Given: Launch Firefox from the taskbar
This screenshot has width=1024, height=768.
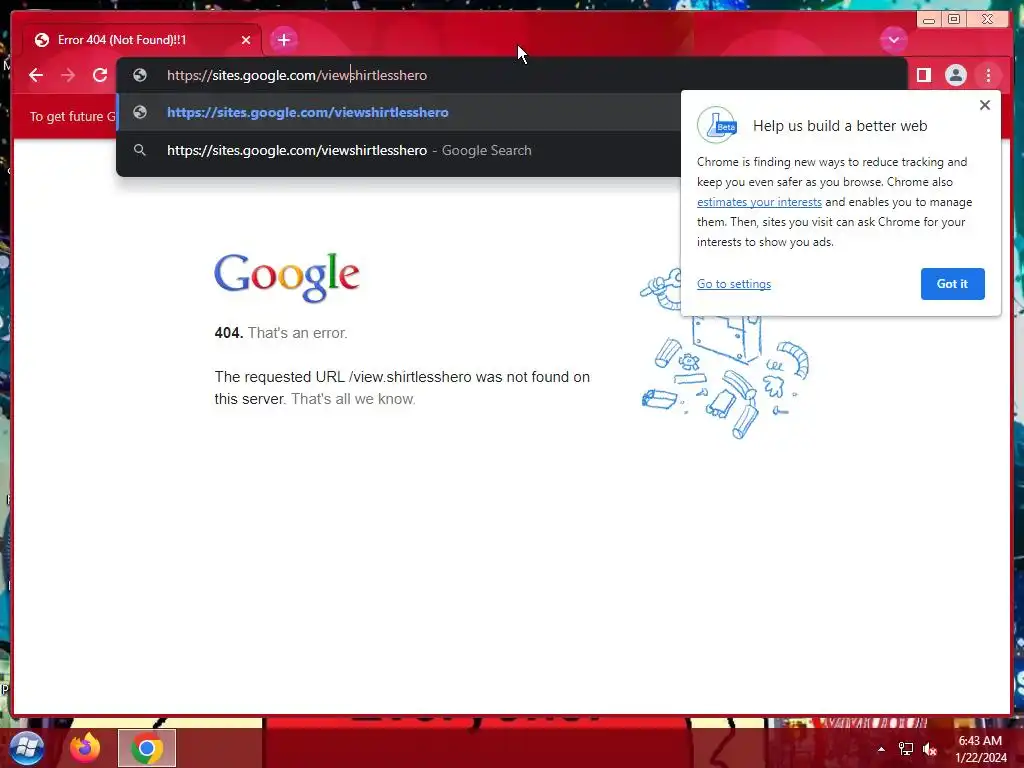Looking at the screenshot, I should pyautogui.click(x=85, y=748).
